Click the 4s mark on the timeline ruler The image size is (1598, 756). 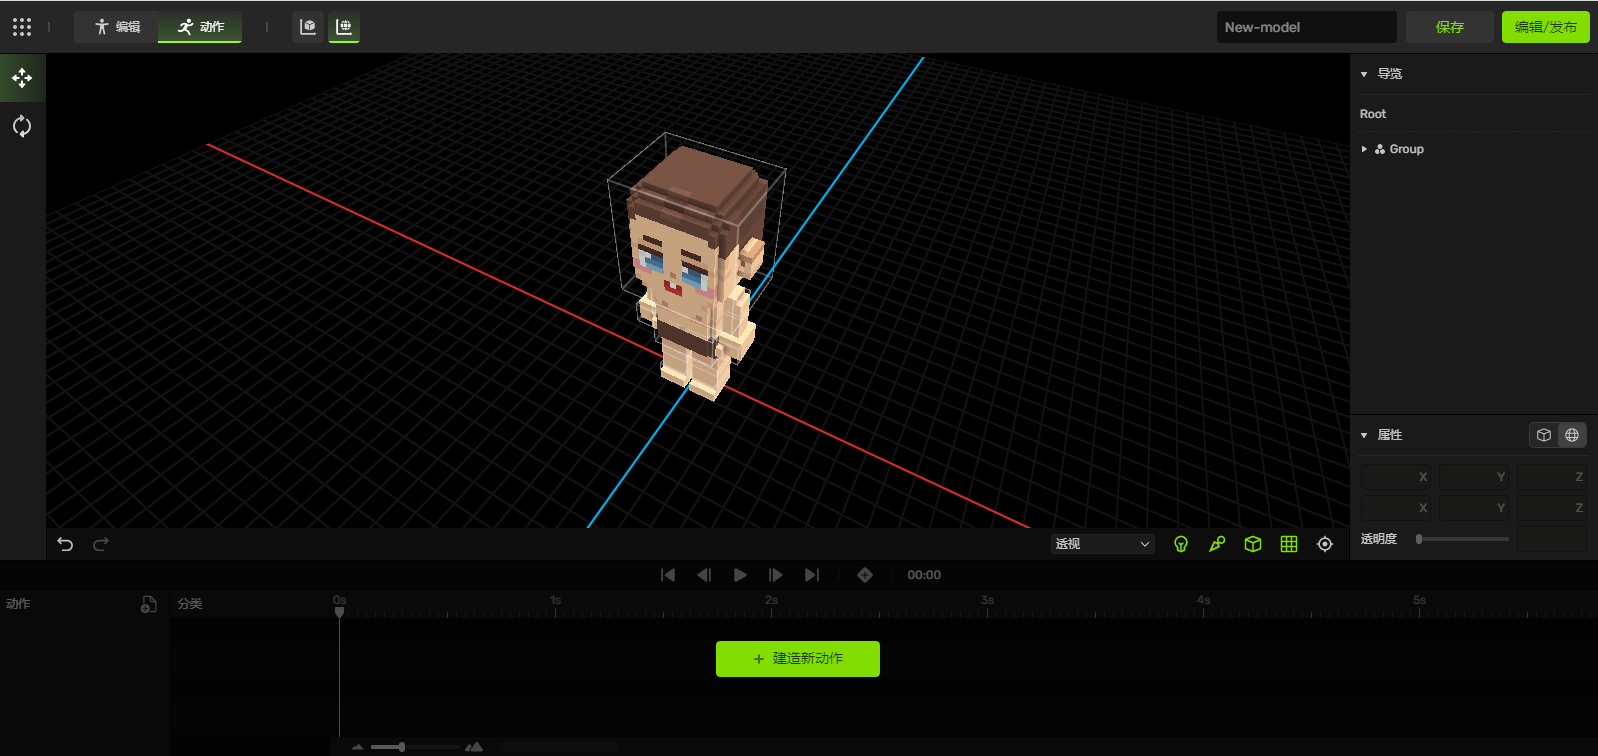(1204, 600)
